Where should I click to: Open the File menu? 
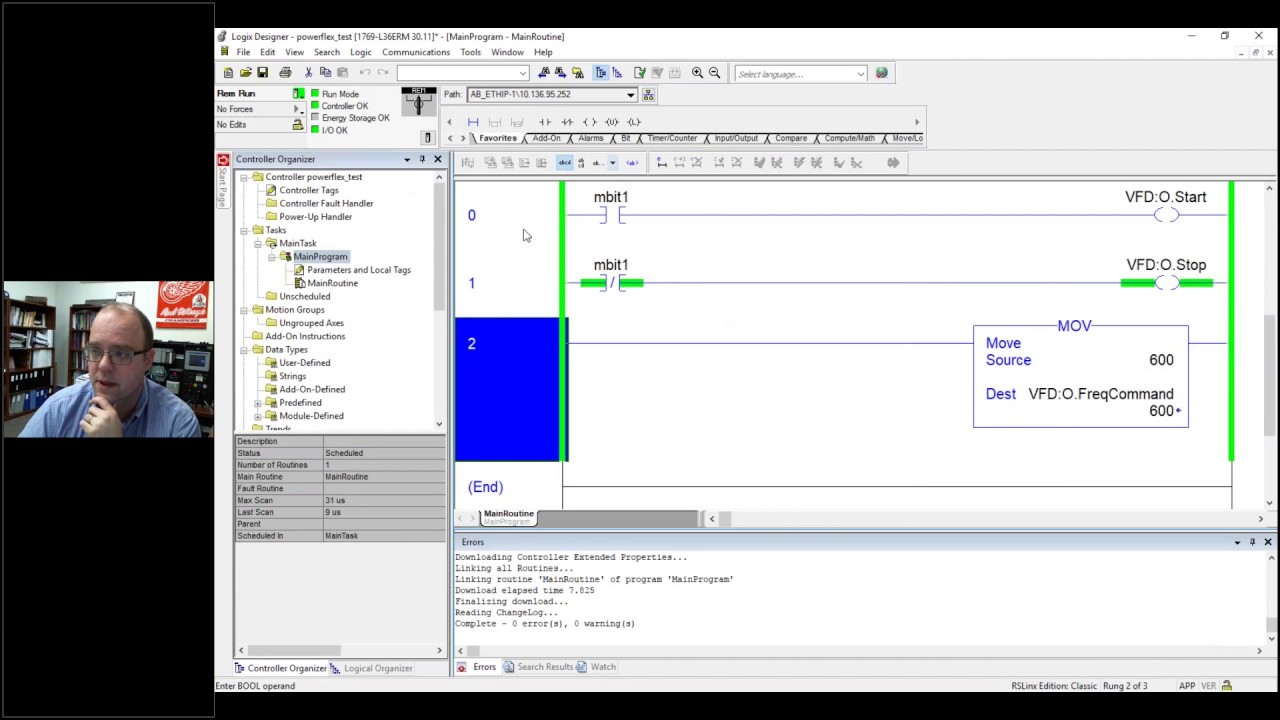[243, 52]
